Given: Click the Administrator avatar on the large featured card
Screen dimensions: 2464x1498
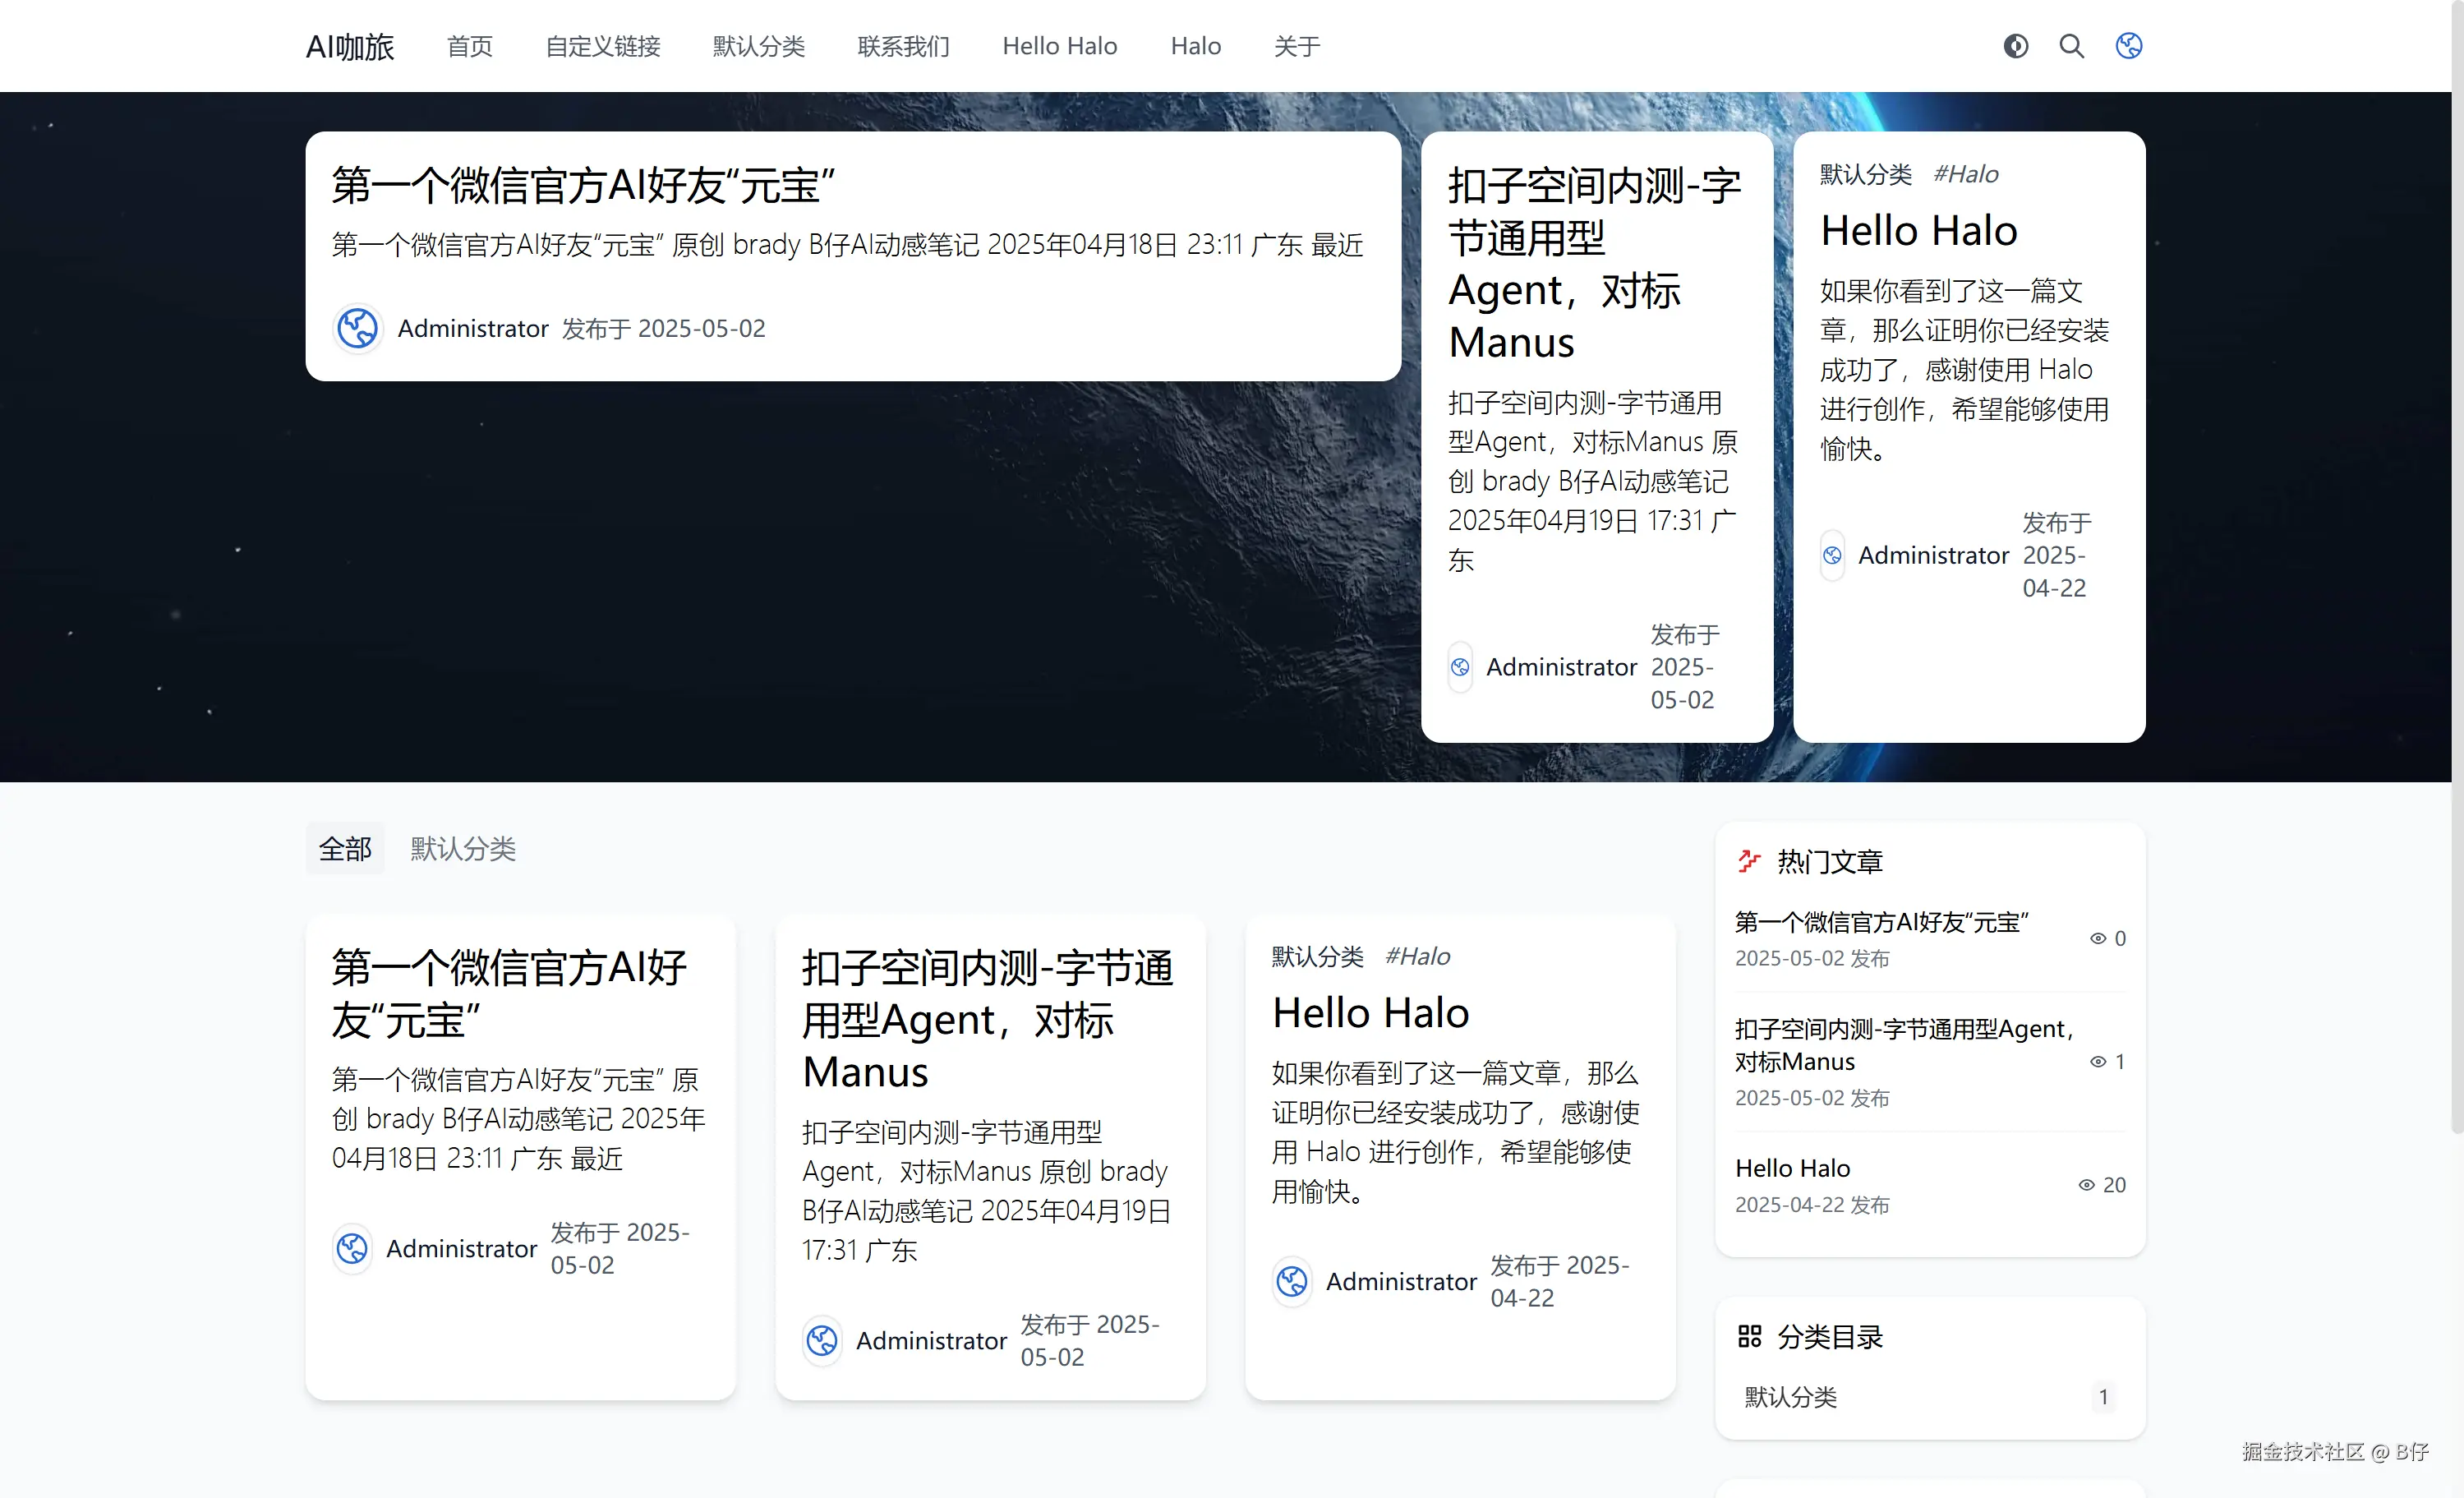Looking at the screenshot, I should tap(357, 328).
